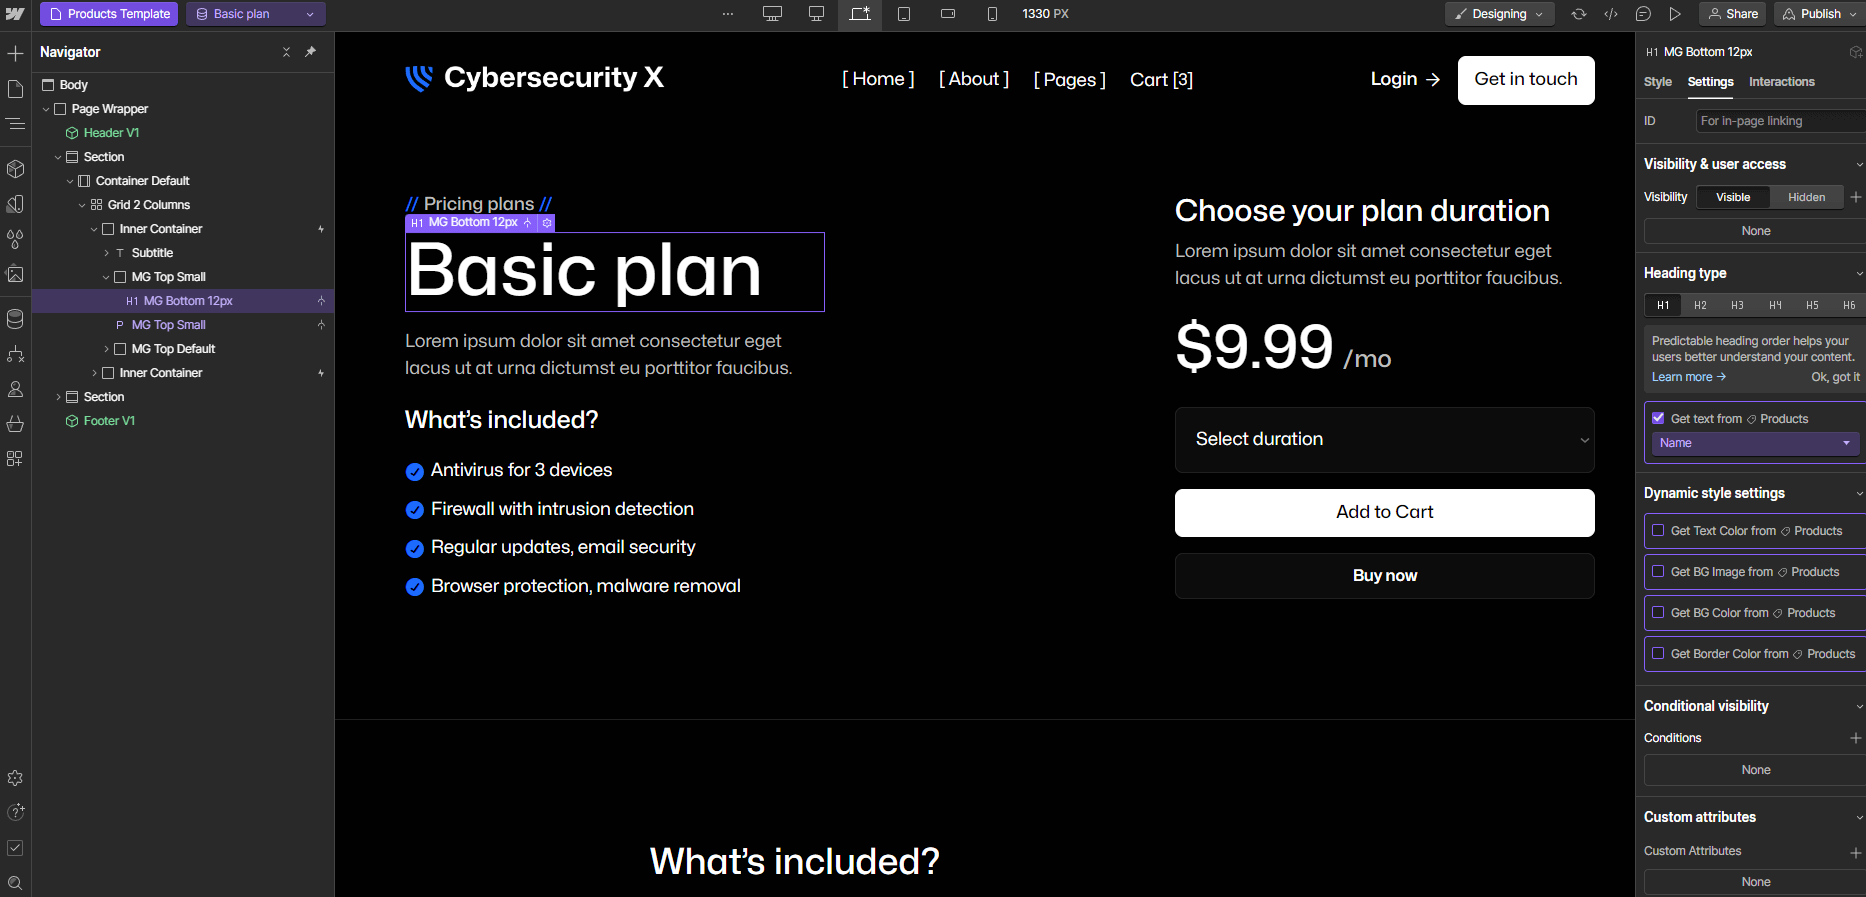Uncheck Get text from Products
The image size is (1866, 897).
1659,418
